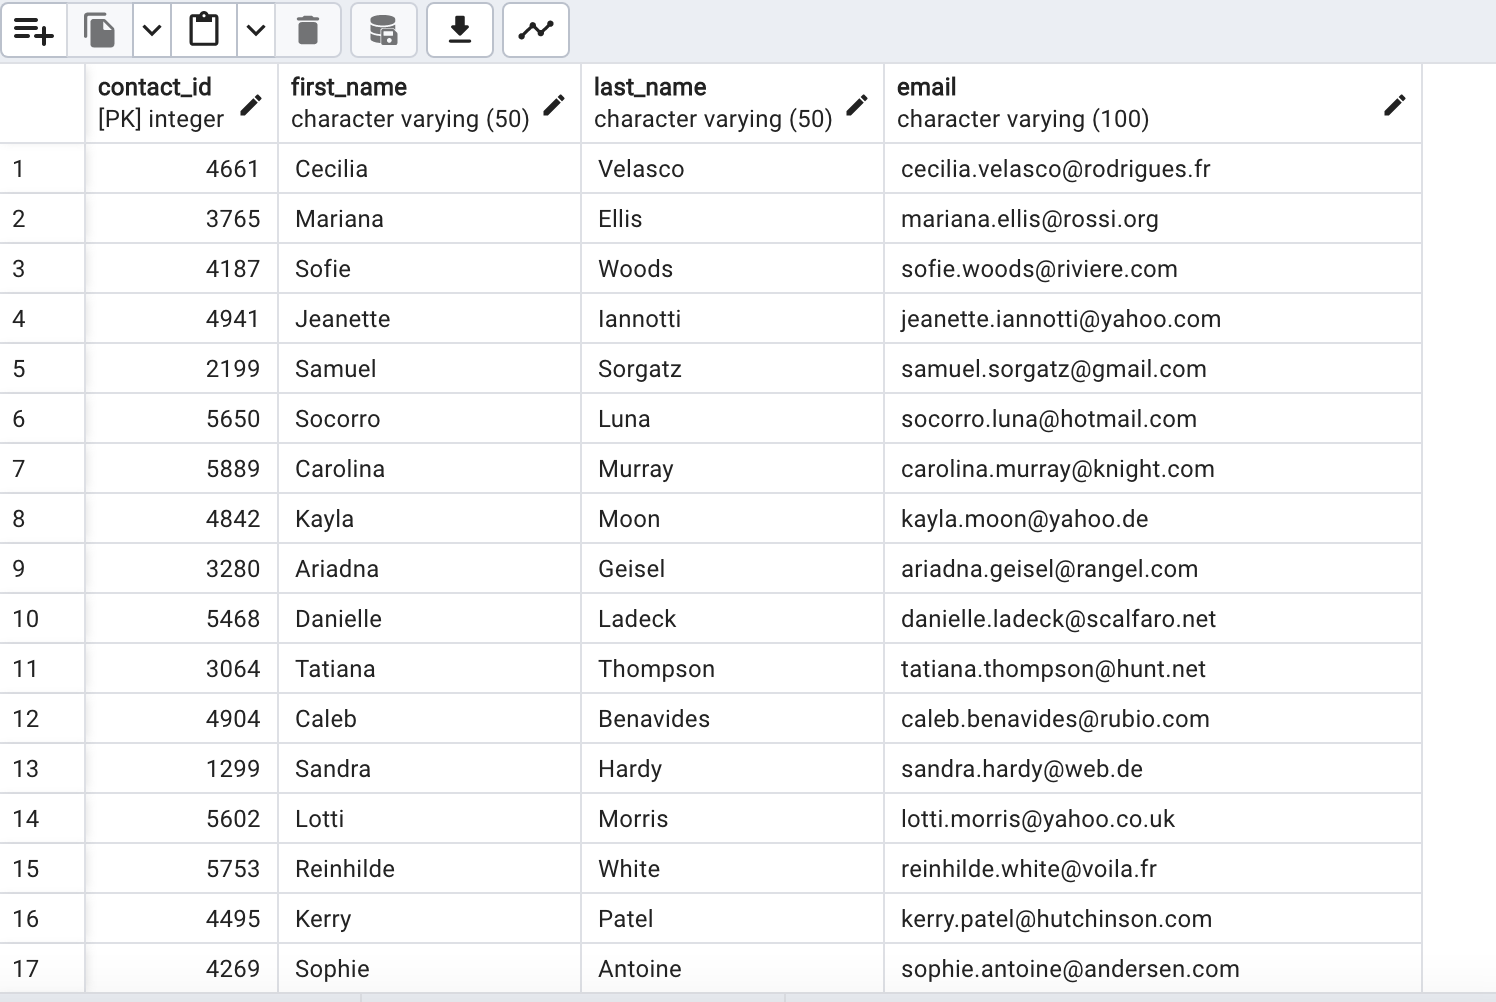The image size is (1496, 1002).
Task: Click the Save data changes database icon
Action: tap(383, 30)
